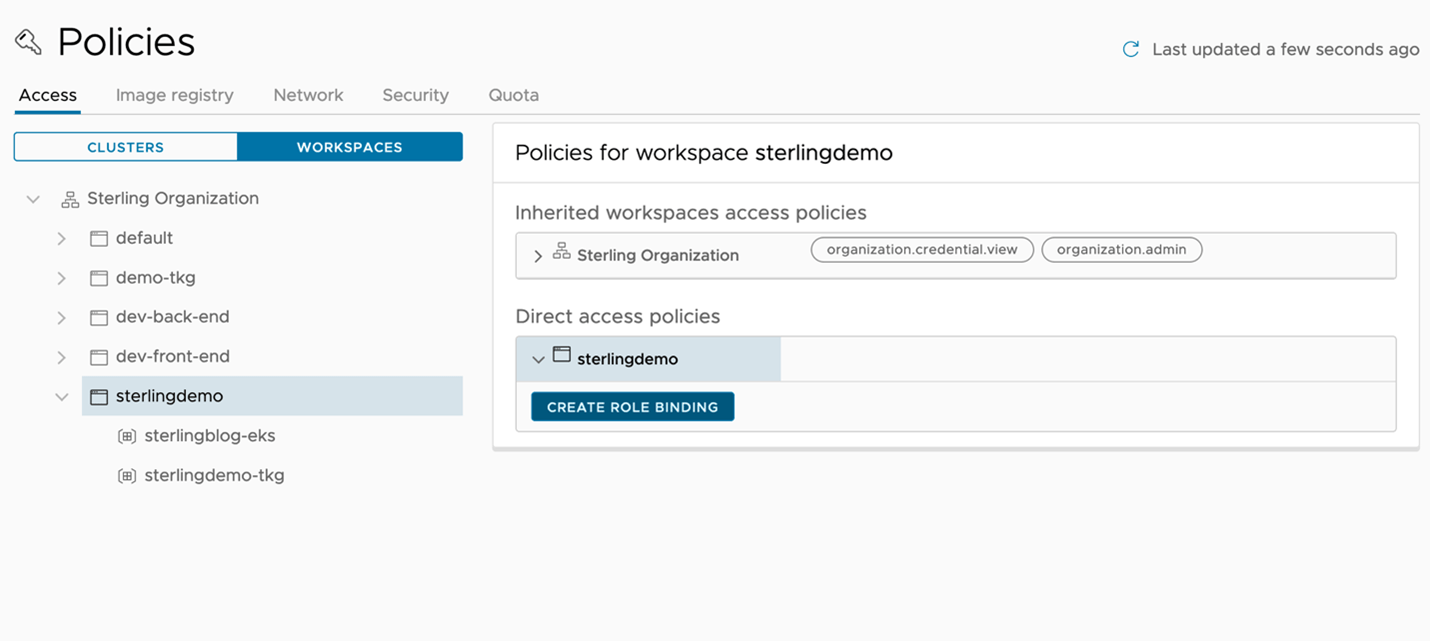Click the dev-back-end workspace icon
This screenshot has width=1430, height=641.
[98, 318]
